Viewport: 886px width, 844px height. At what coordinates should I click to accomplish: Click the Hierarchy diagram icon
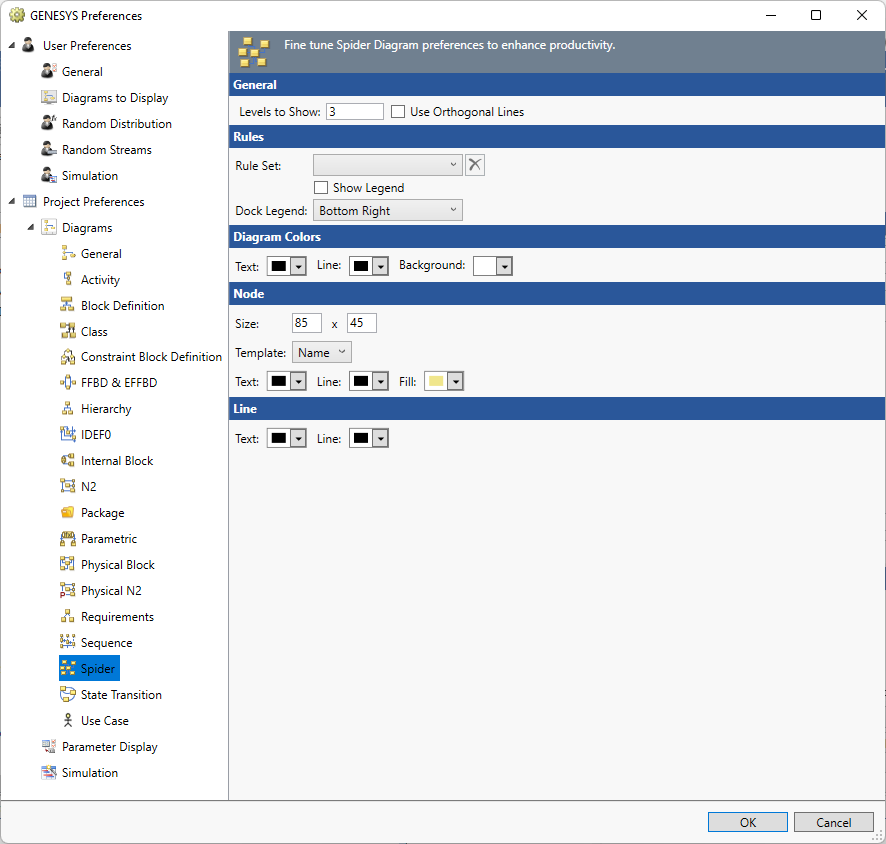tap(68, 409)
